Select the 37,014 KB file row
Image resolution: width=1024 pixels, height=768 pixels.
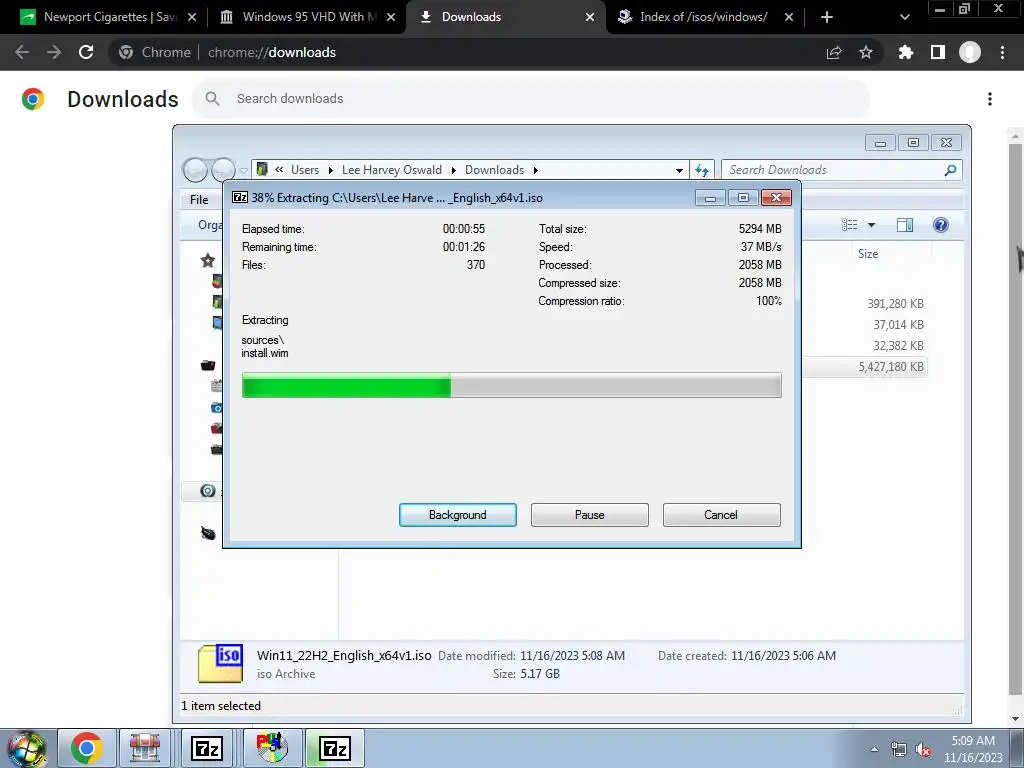[x=898, y=325]
